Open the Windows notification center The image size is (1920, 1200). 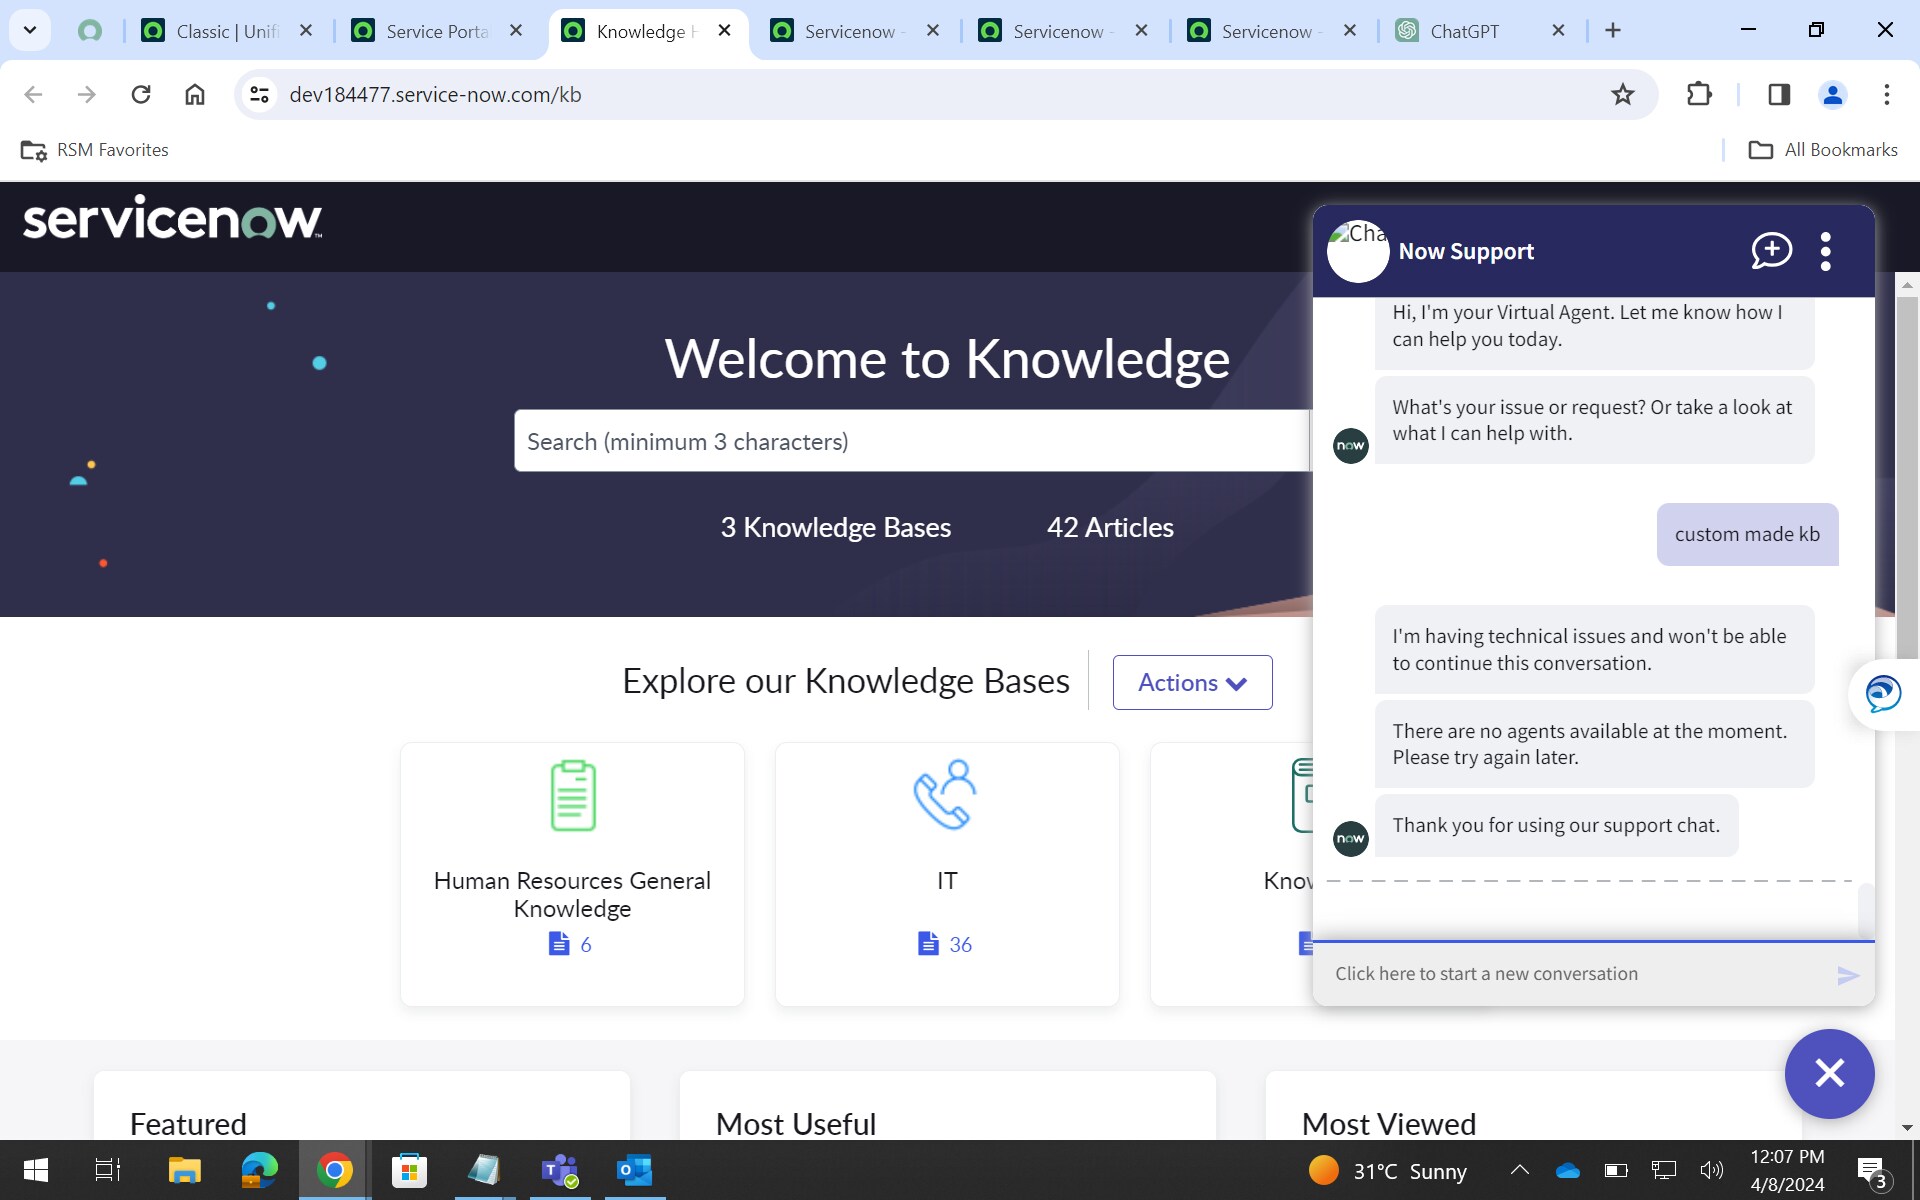[x=1871, y=1170]
